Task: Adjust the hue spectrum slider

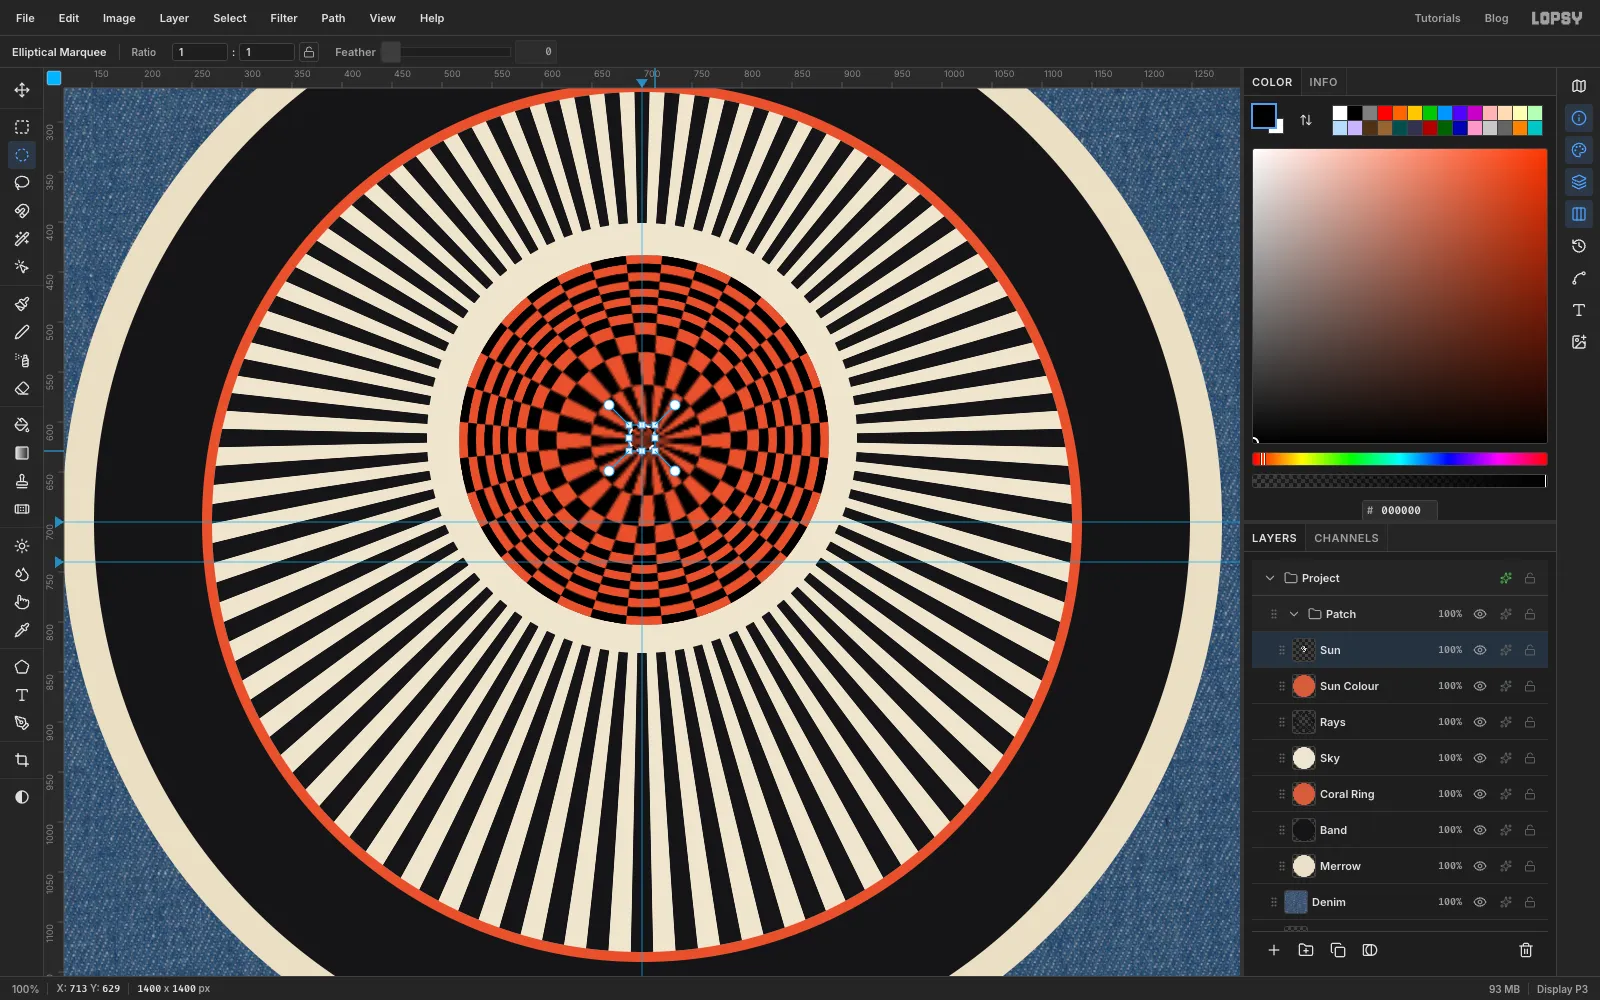Action: pyautogui.click(x=1399, y=459)
